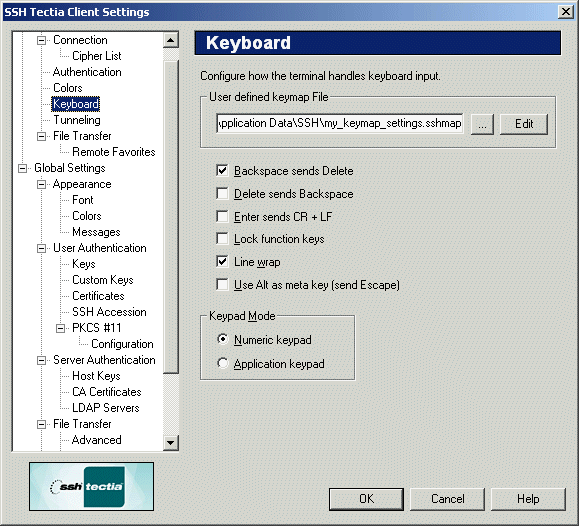
Task: Open LDAP Servers settings page
Action: 106,408
